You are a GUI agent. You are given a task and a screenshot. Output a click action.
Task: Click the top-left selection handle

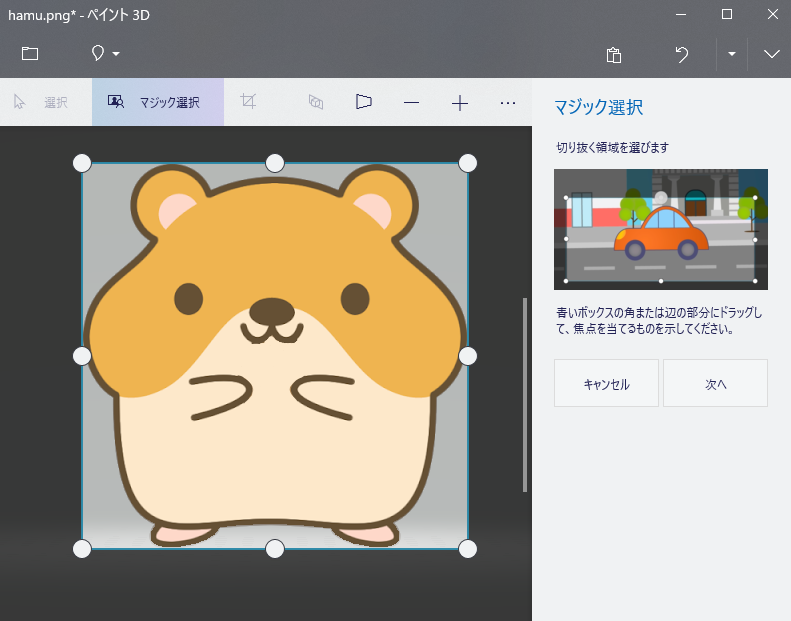(x=82, y=163)
